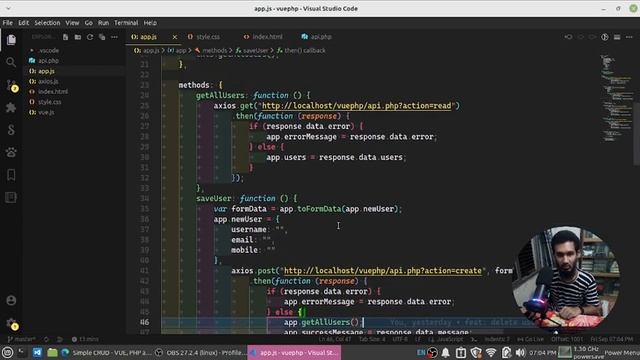Follow the api.php?action=create URL link
640x360 pixels.
tap(382, 271)
